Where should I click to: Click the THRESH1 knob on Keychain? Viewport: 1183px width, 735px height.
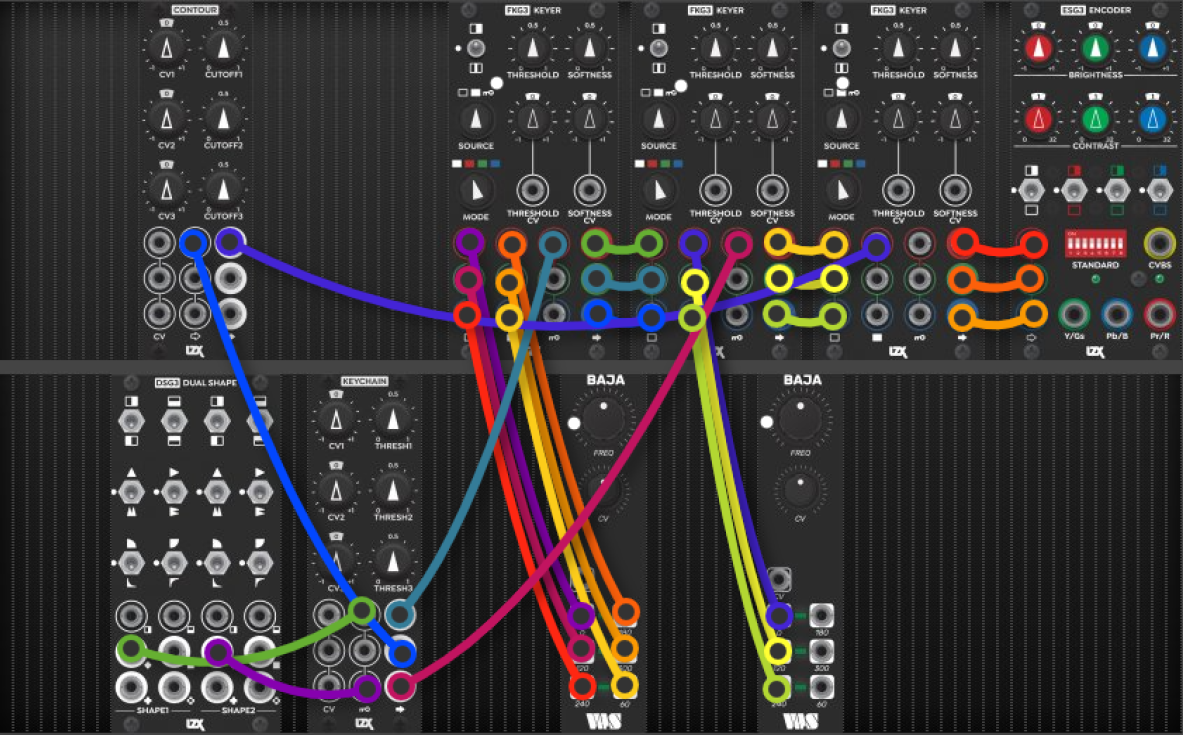click(x=392, y=420)
